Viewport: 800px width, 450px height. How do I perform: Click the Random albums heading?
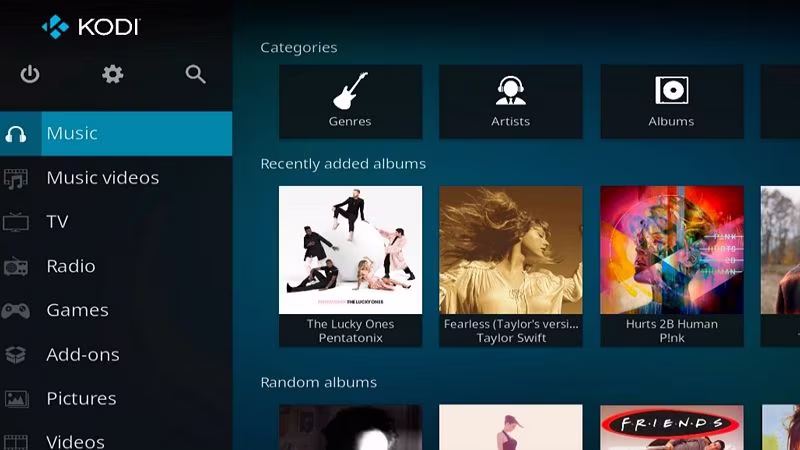tap(318, 382)
